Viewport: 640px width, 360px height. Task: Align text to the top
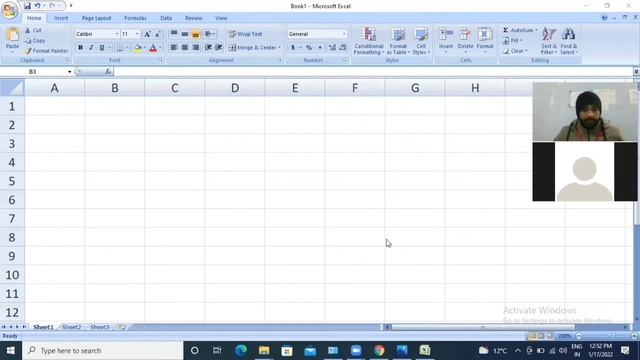(x=174, y=34)
